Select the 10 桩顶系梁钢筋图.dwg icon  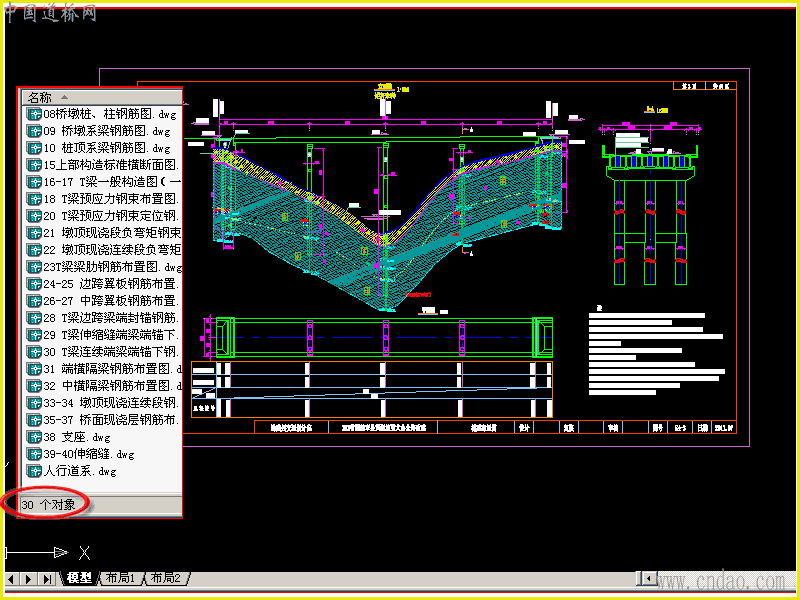point(34,148)
